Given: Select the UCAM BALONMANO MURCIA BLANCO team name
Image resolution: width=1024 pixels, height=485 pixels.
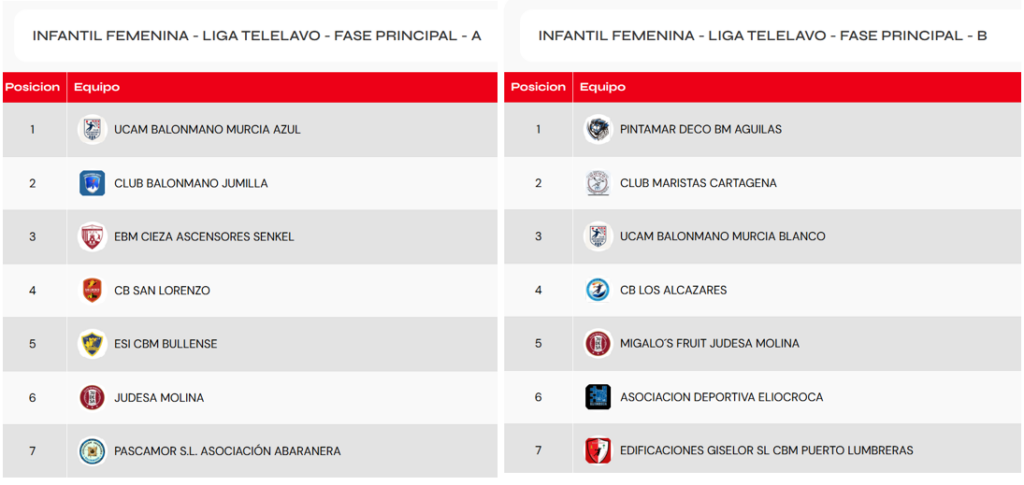Looking at the screenshot, I should 722,236.
